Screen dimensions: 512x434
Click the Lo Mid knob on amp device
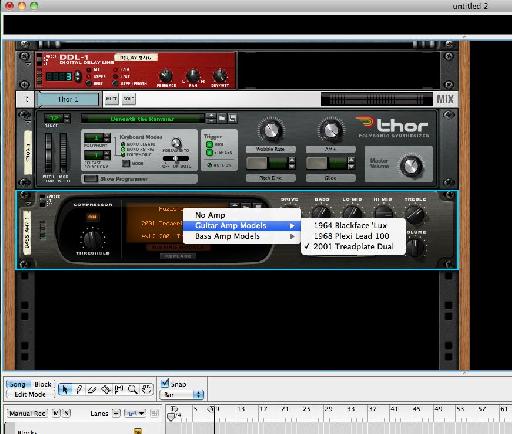click(x=352, y=212)
